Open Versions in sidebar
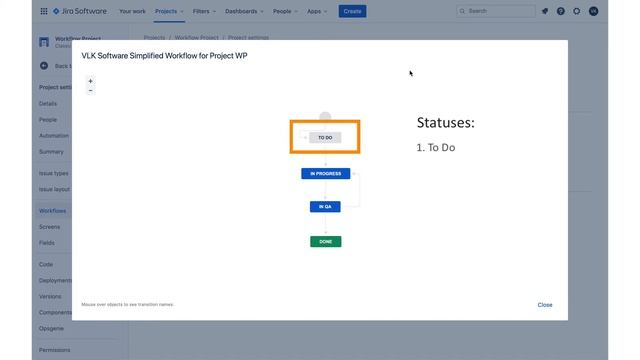The image size is (640, 360). point(50,296)
